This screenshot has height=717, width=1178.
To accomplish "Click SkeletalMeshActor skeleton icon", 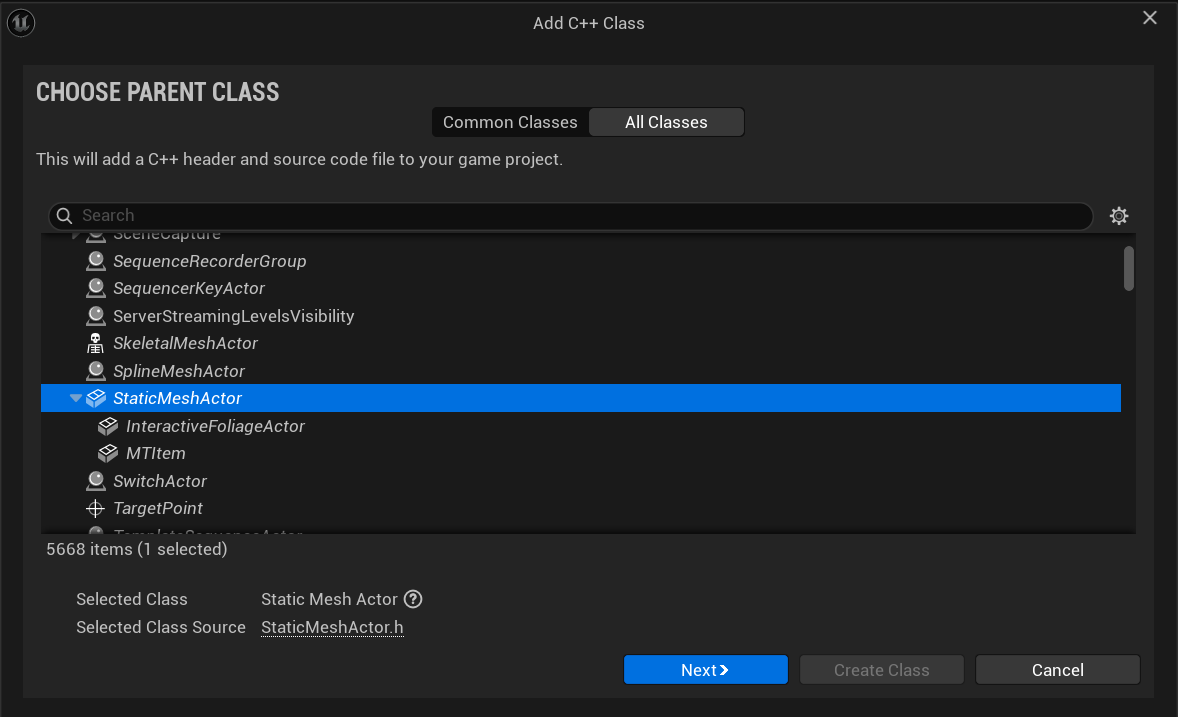I will [x=95, y=343].
